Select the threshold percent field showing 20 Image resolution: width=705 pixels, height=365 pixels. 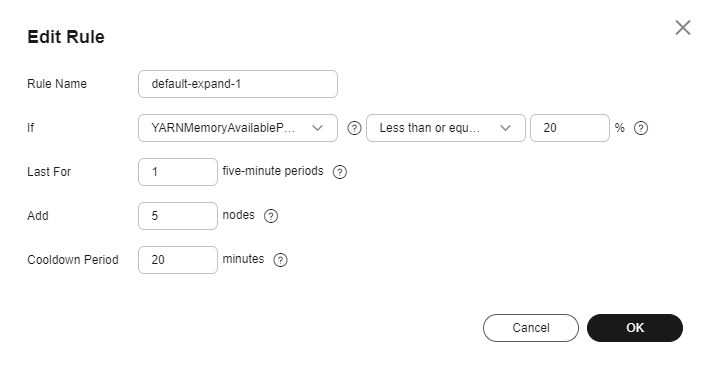click(x=570, y=128)
